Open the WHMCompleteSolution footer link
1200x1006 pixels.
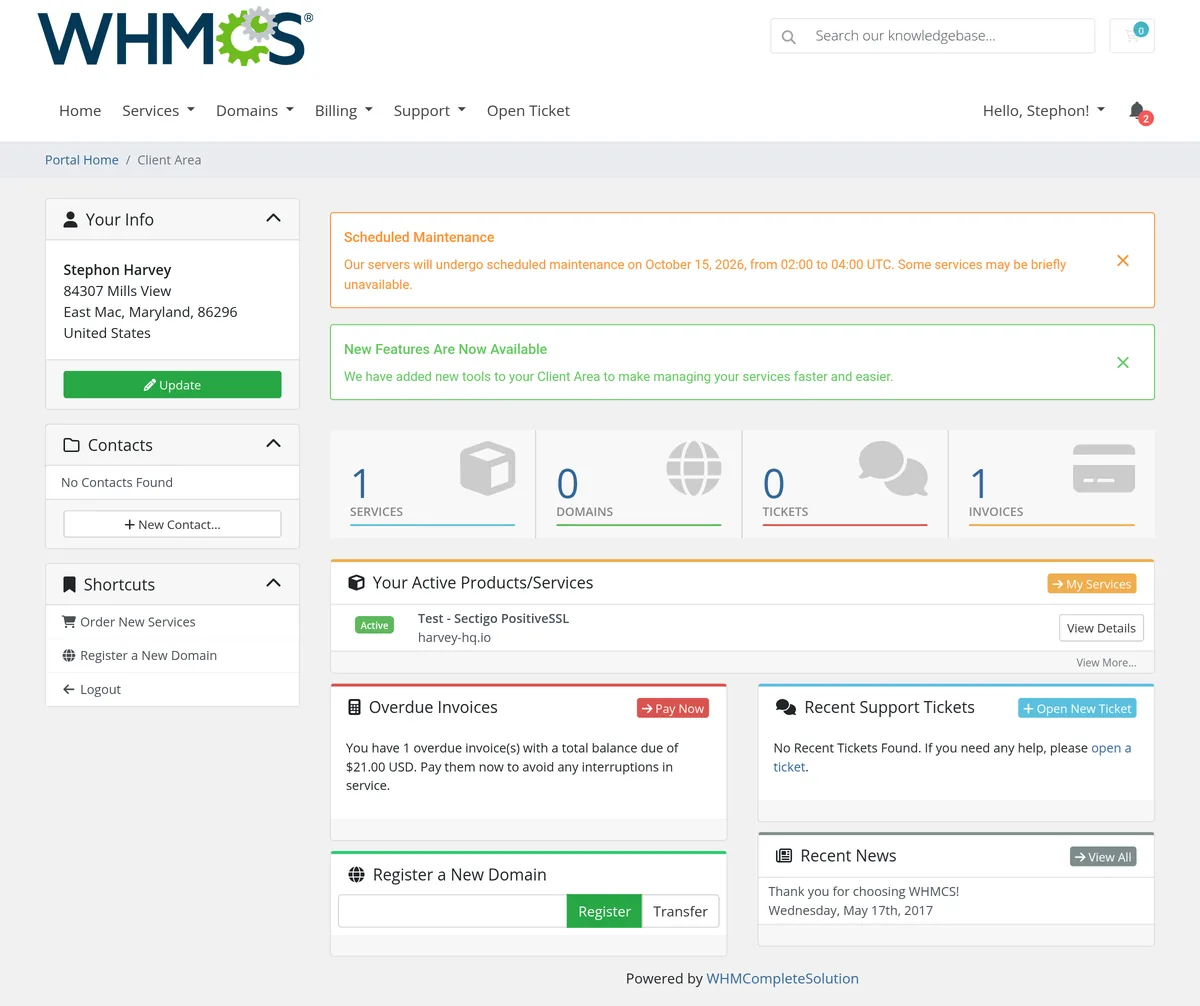(782, 979)
